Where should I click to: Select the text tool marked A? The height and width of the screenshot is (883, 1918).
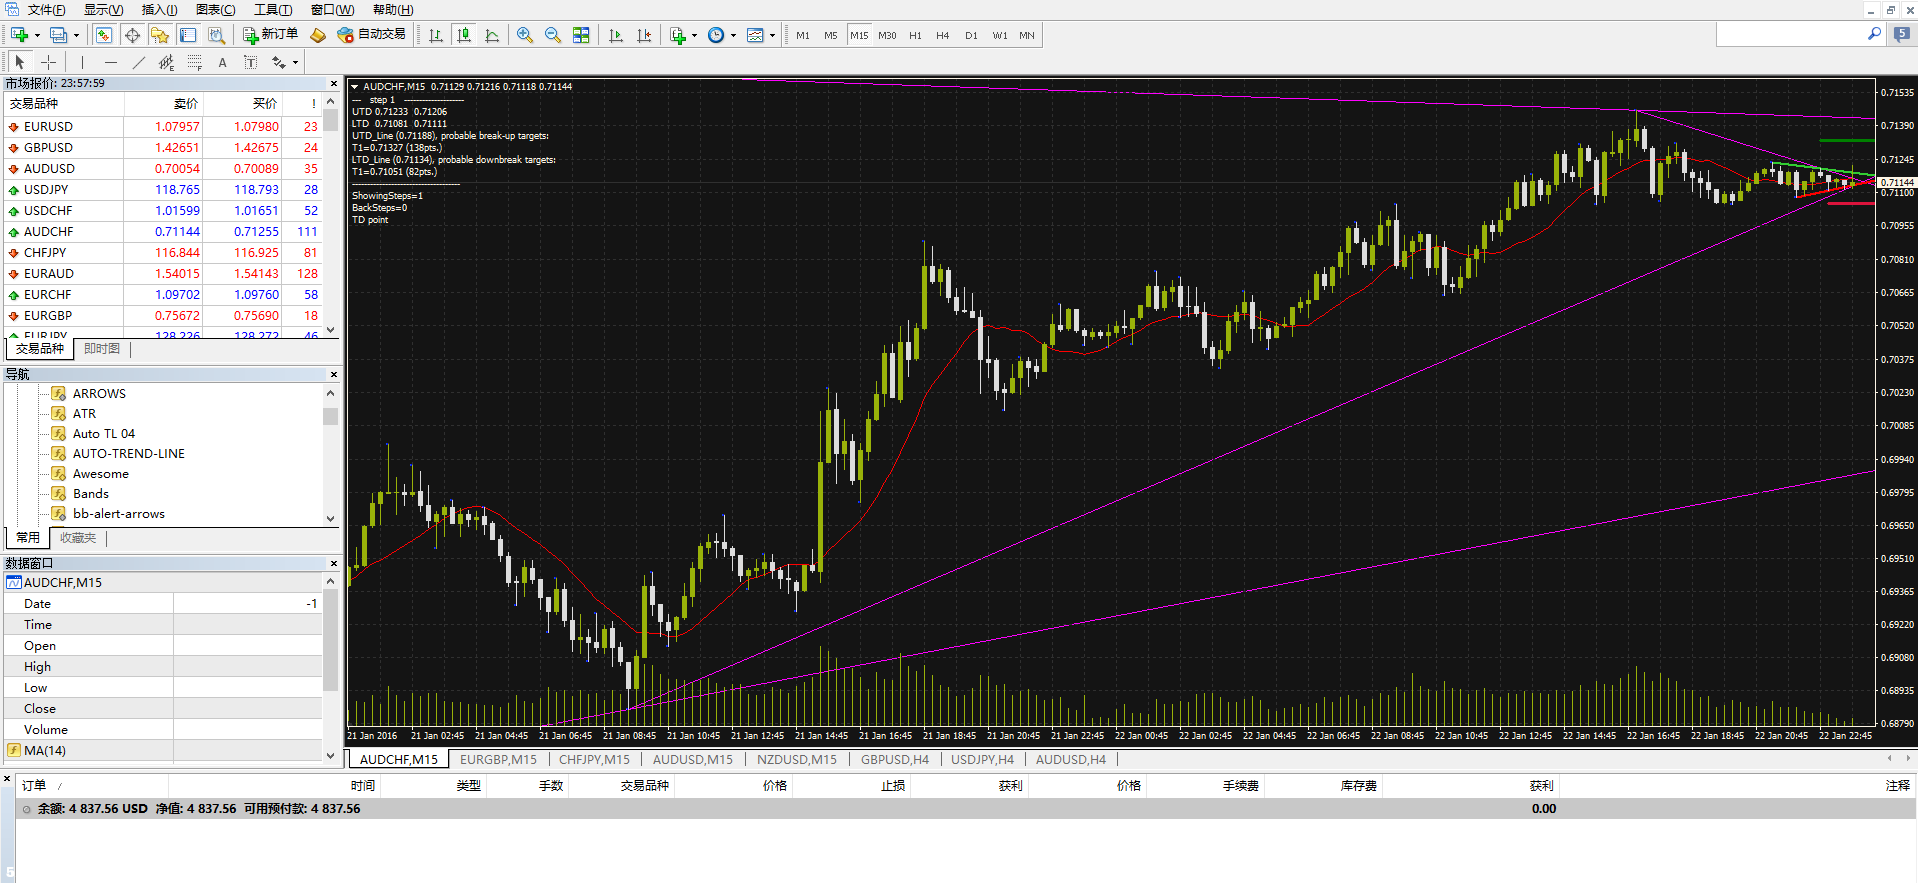222,62
